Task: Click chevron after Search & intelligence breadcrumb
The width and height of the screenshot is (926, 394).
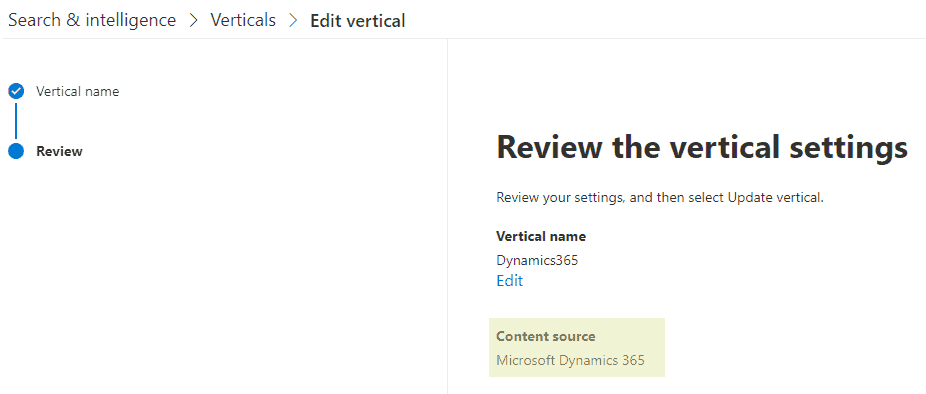Action: click(194, 21)
